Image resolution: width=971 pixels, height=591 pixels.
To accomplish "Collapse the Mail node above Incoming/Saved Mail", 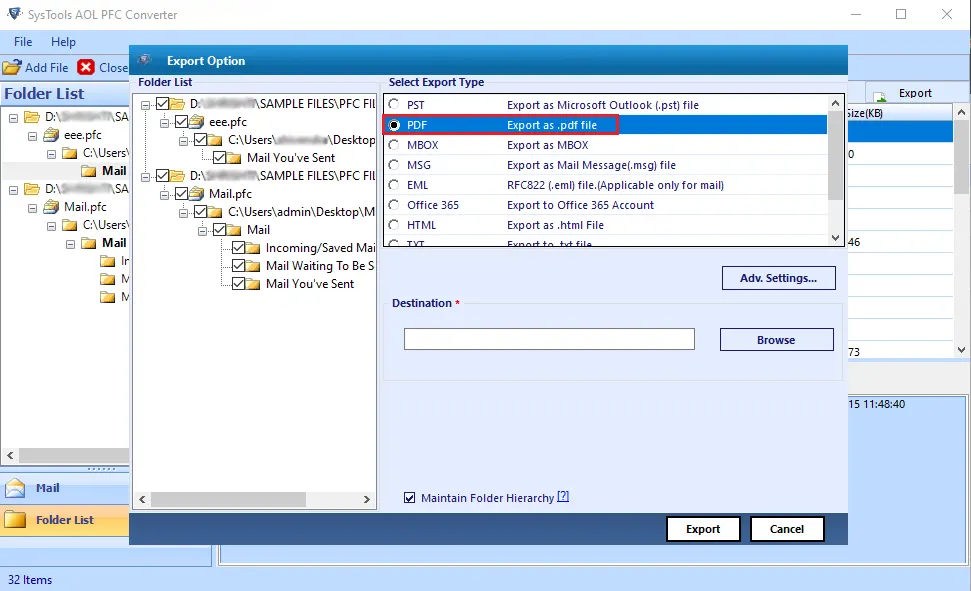I will (x=202, y=230).
